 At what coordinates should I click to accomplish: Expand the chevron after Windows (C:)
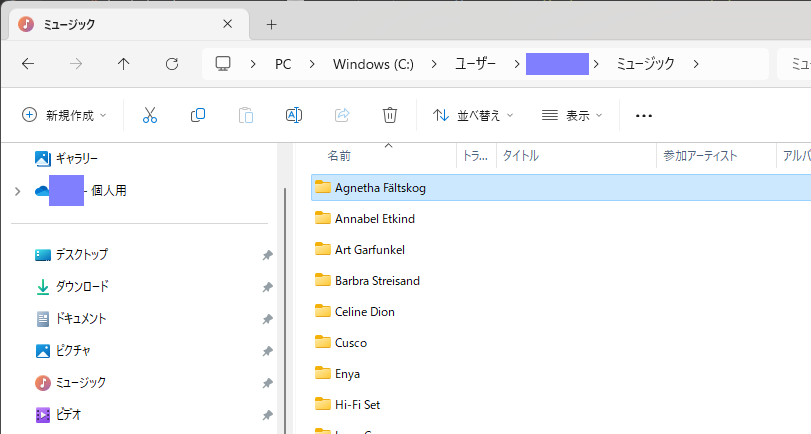pyautogui.click(x=434, y=64)
